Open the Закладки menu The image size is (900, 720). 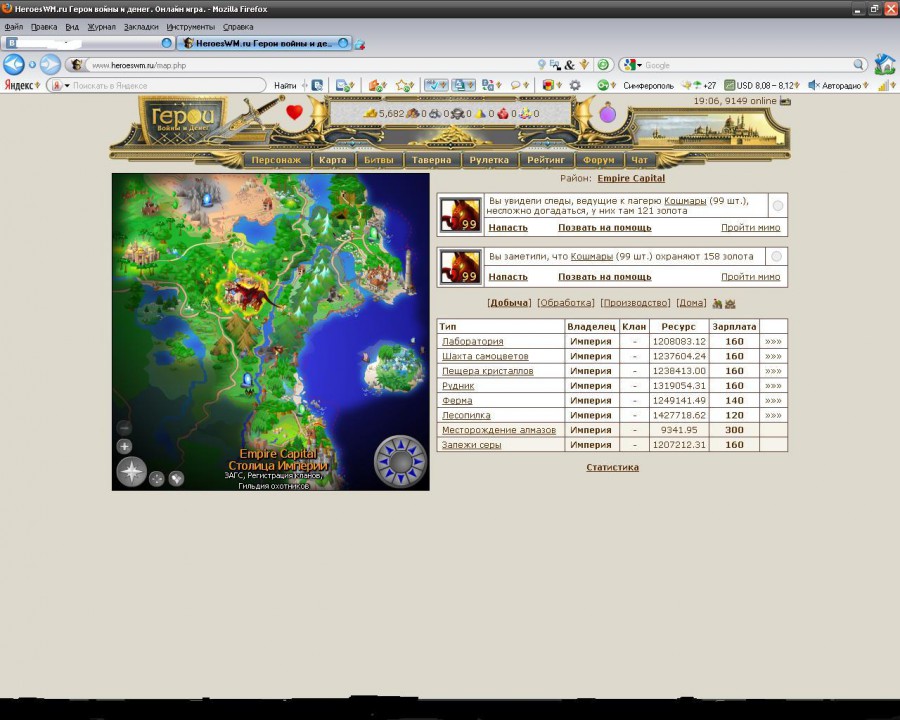tap(141, 27)
